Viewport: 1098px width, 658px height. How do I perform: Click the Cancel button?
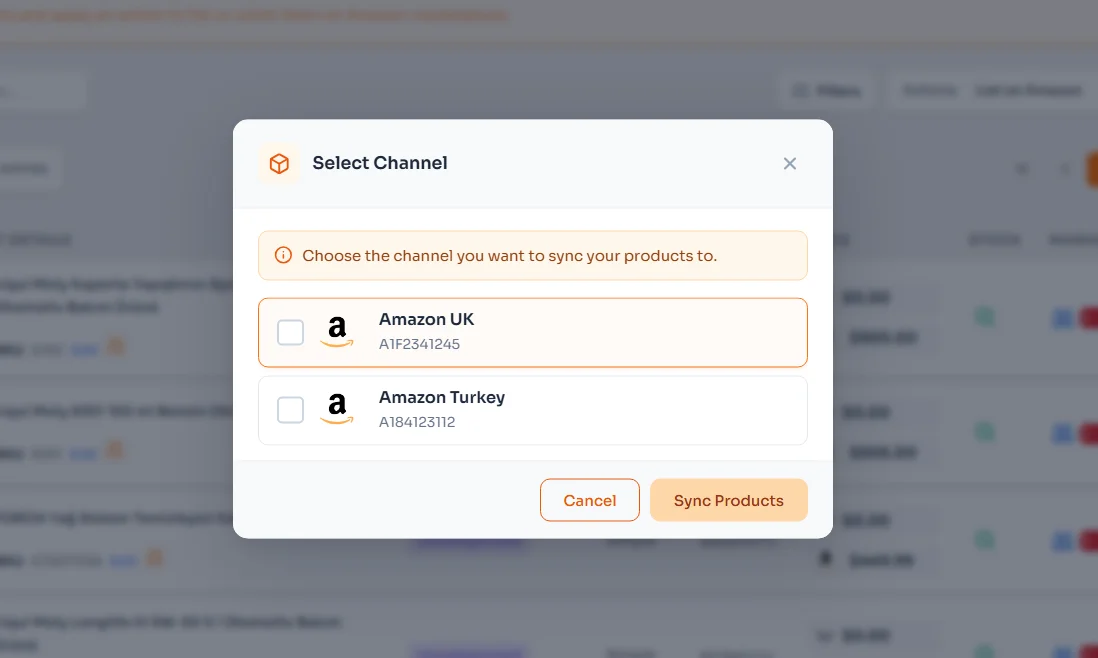point(590,500)
